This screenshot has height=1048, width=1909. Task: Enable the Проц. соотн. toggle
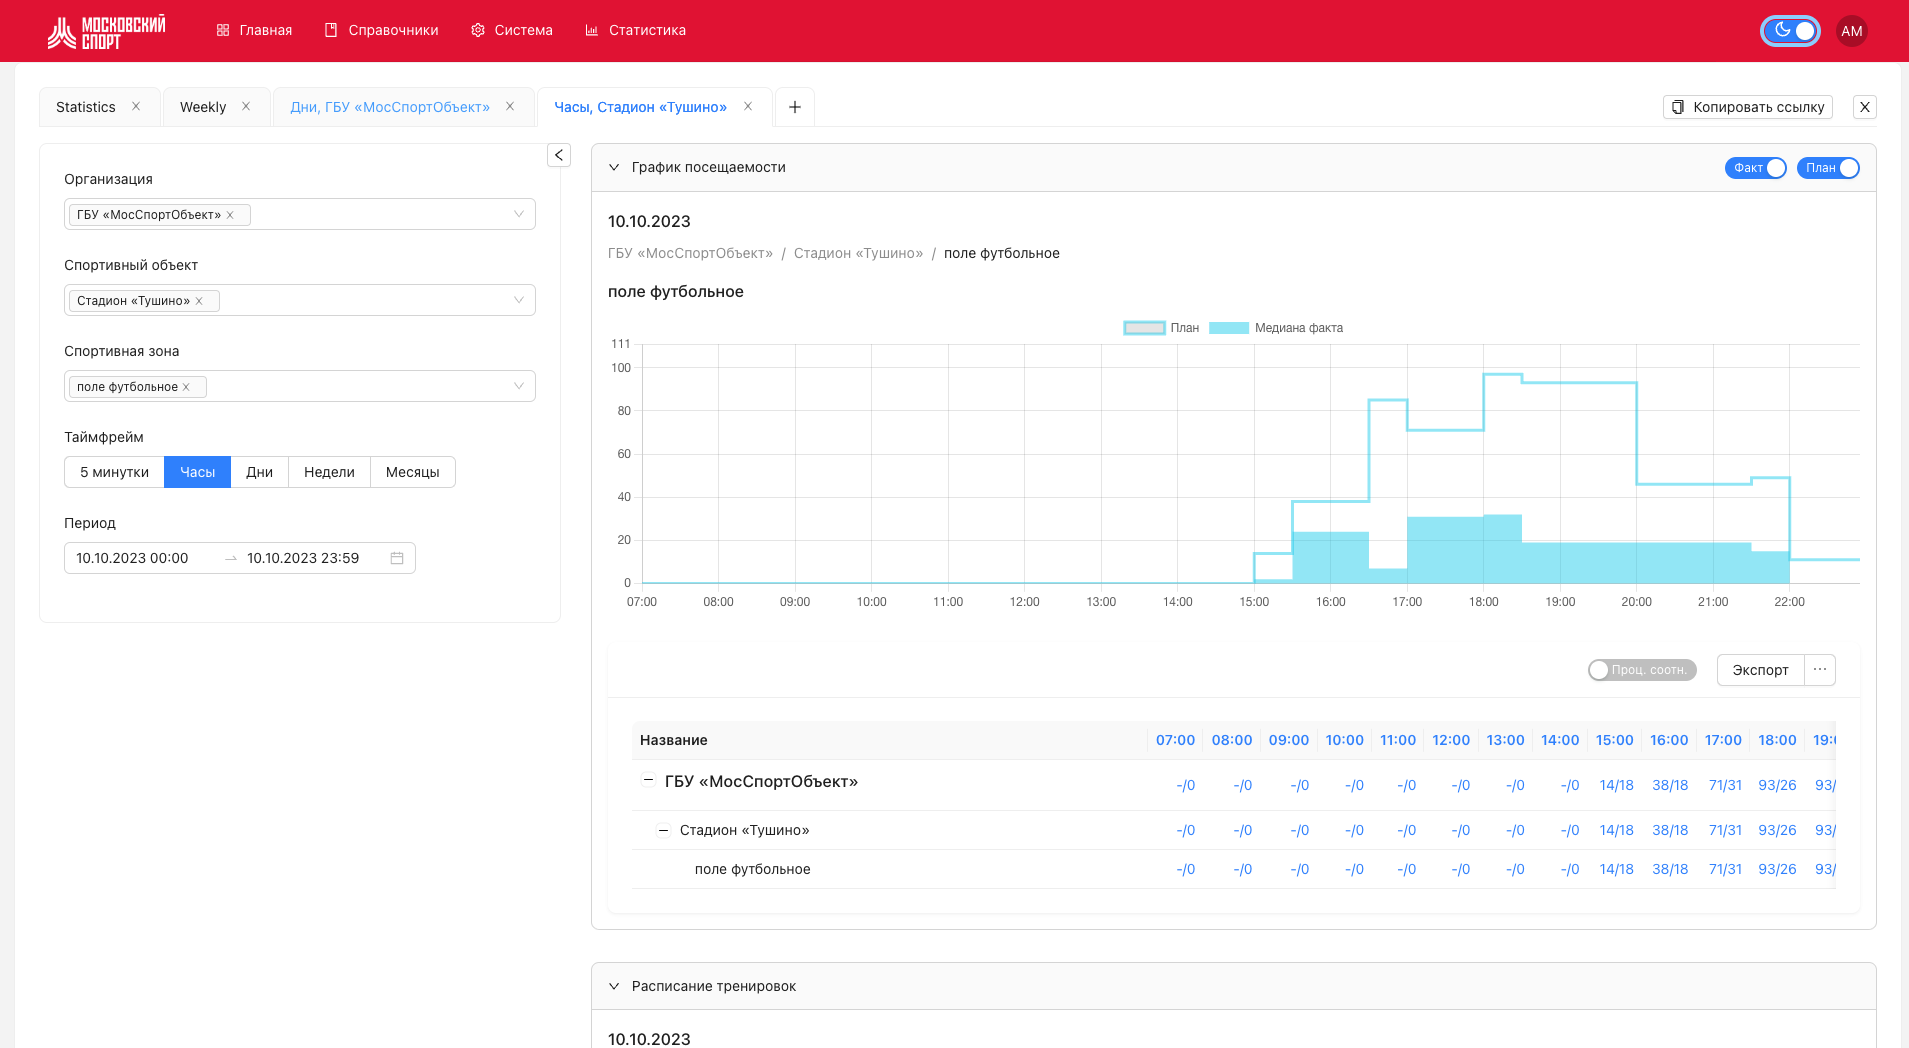1642,670
